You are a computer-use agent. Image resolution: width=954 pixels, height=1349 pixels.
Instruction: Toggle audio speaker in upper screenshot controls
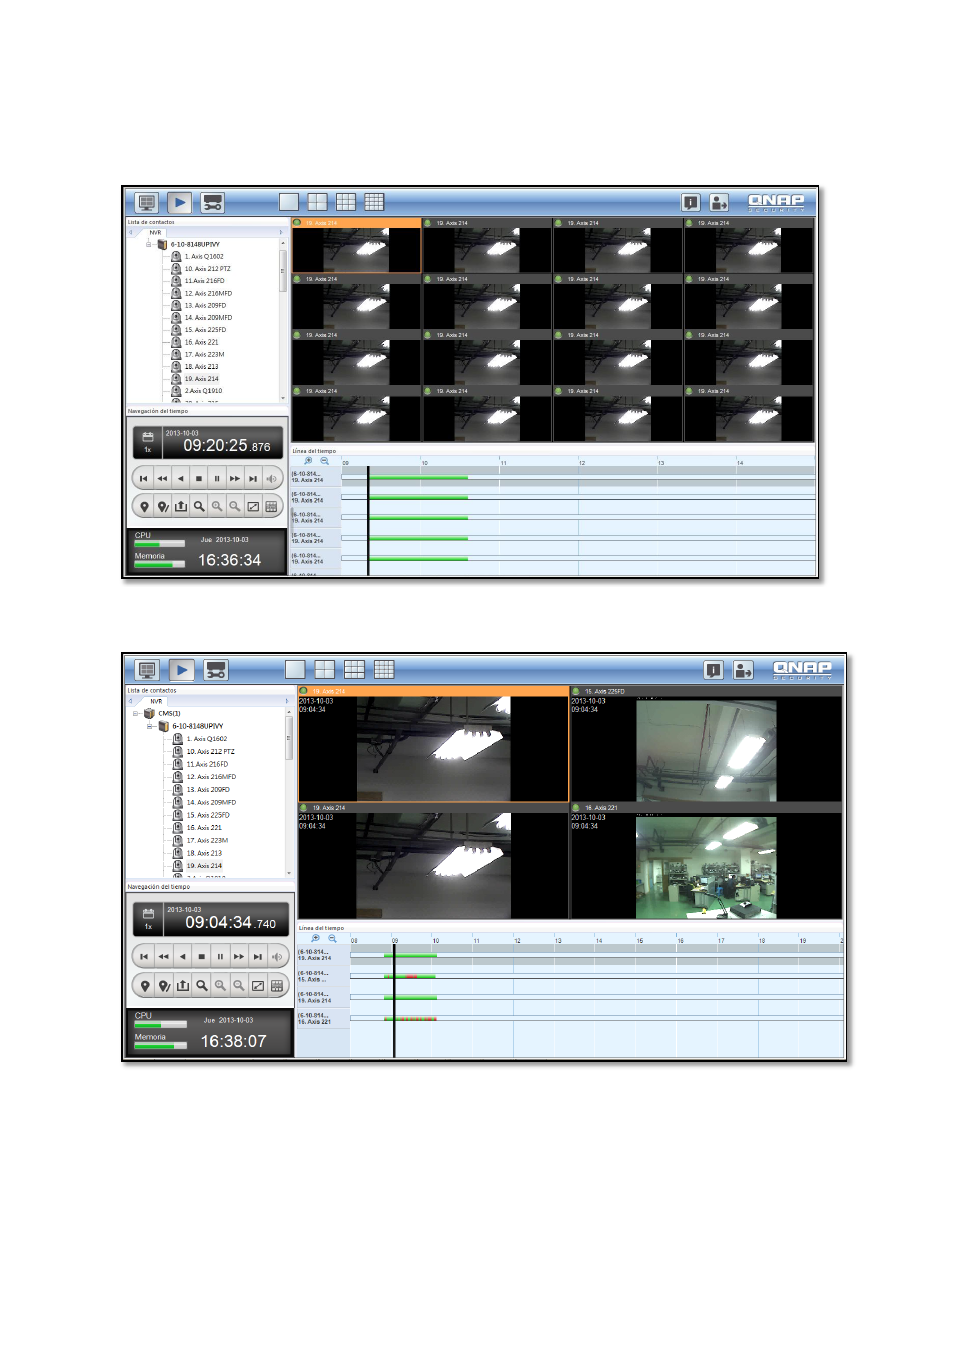[271, 479]
